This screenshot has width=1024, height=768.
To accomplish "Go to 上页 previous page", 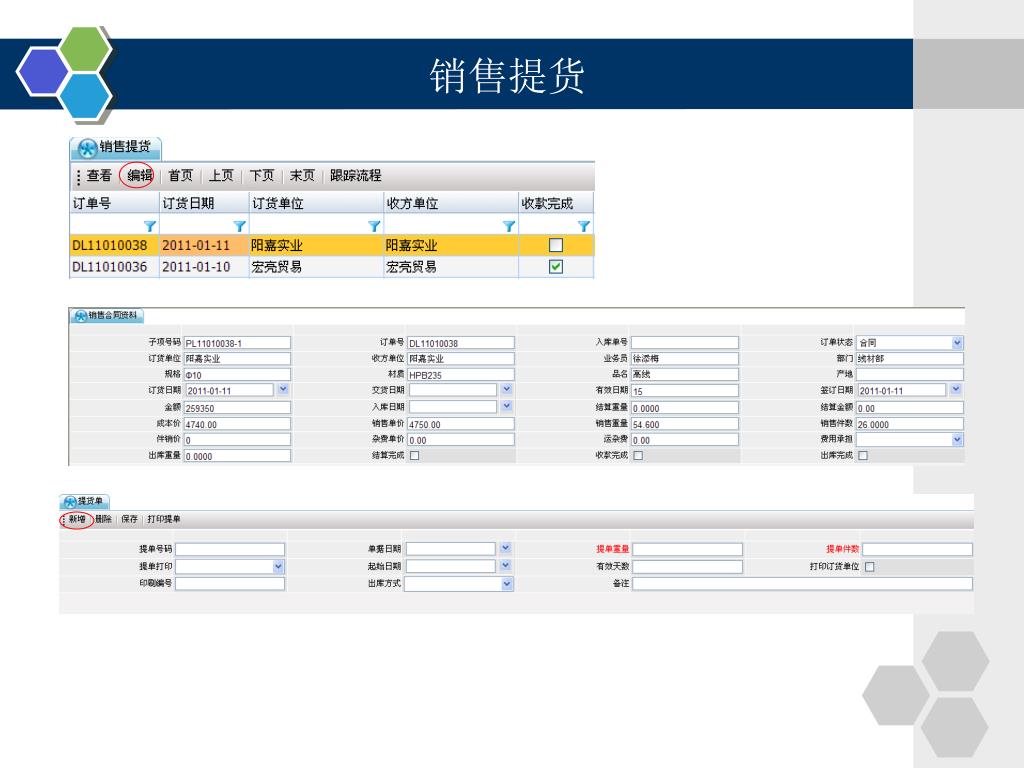I will [221, 176].
